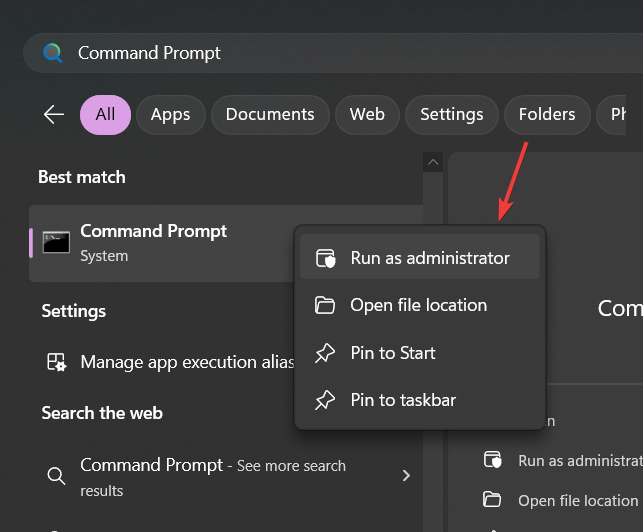Image resolution: width=643 pixels, height=532 pixels.
Task: Click the shield icon beside Run as administrator
Action: [325, 258]
